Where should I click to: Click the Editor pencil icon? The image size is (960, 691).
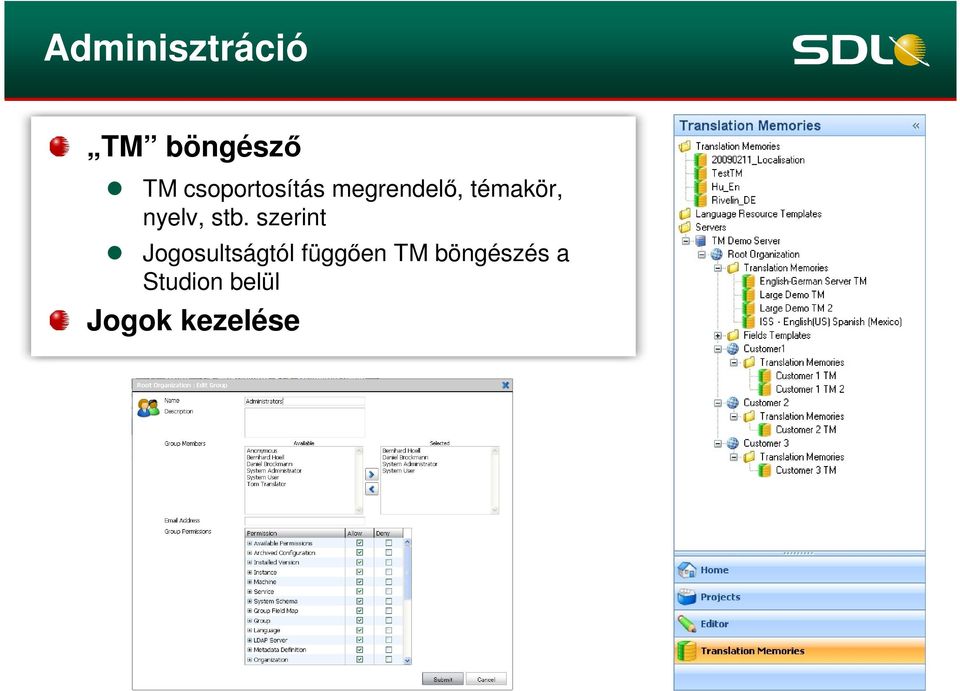pos(687,624)
